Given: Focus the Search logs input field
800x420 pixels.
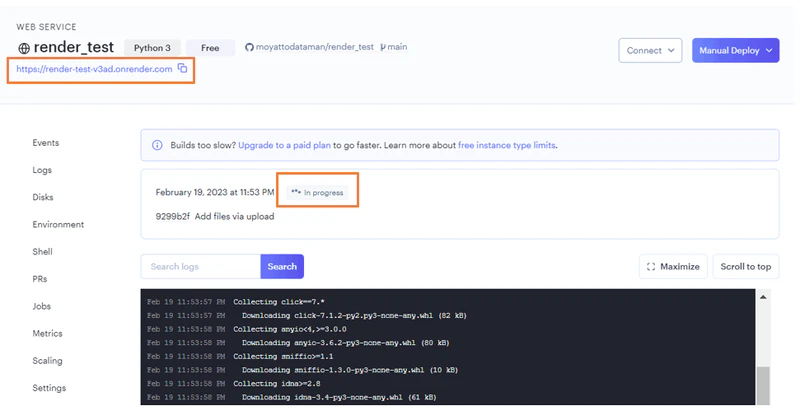Looking at the screenshot, I should [201, 266].
